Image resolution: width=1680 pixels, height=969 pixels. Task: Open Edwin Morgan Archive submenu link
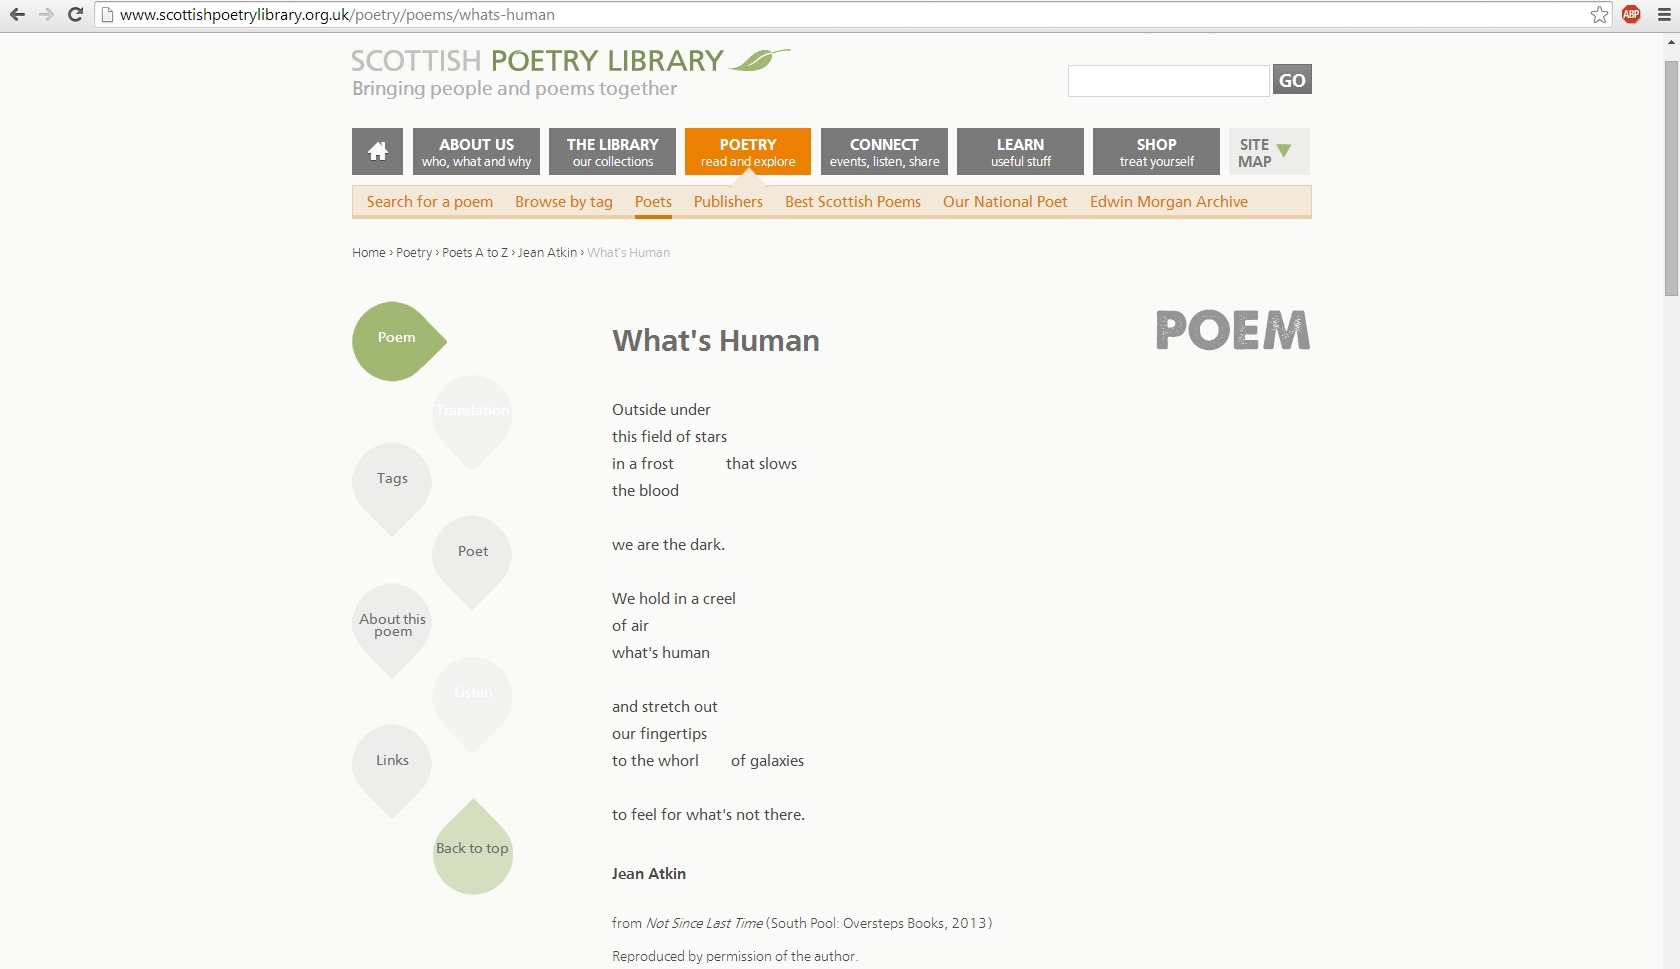[1168, 202]
